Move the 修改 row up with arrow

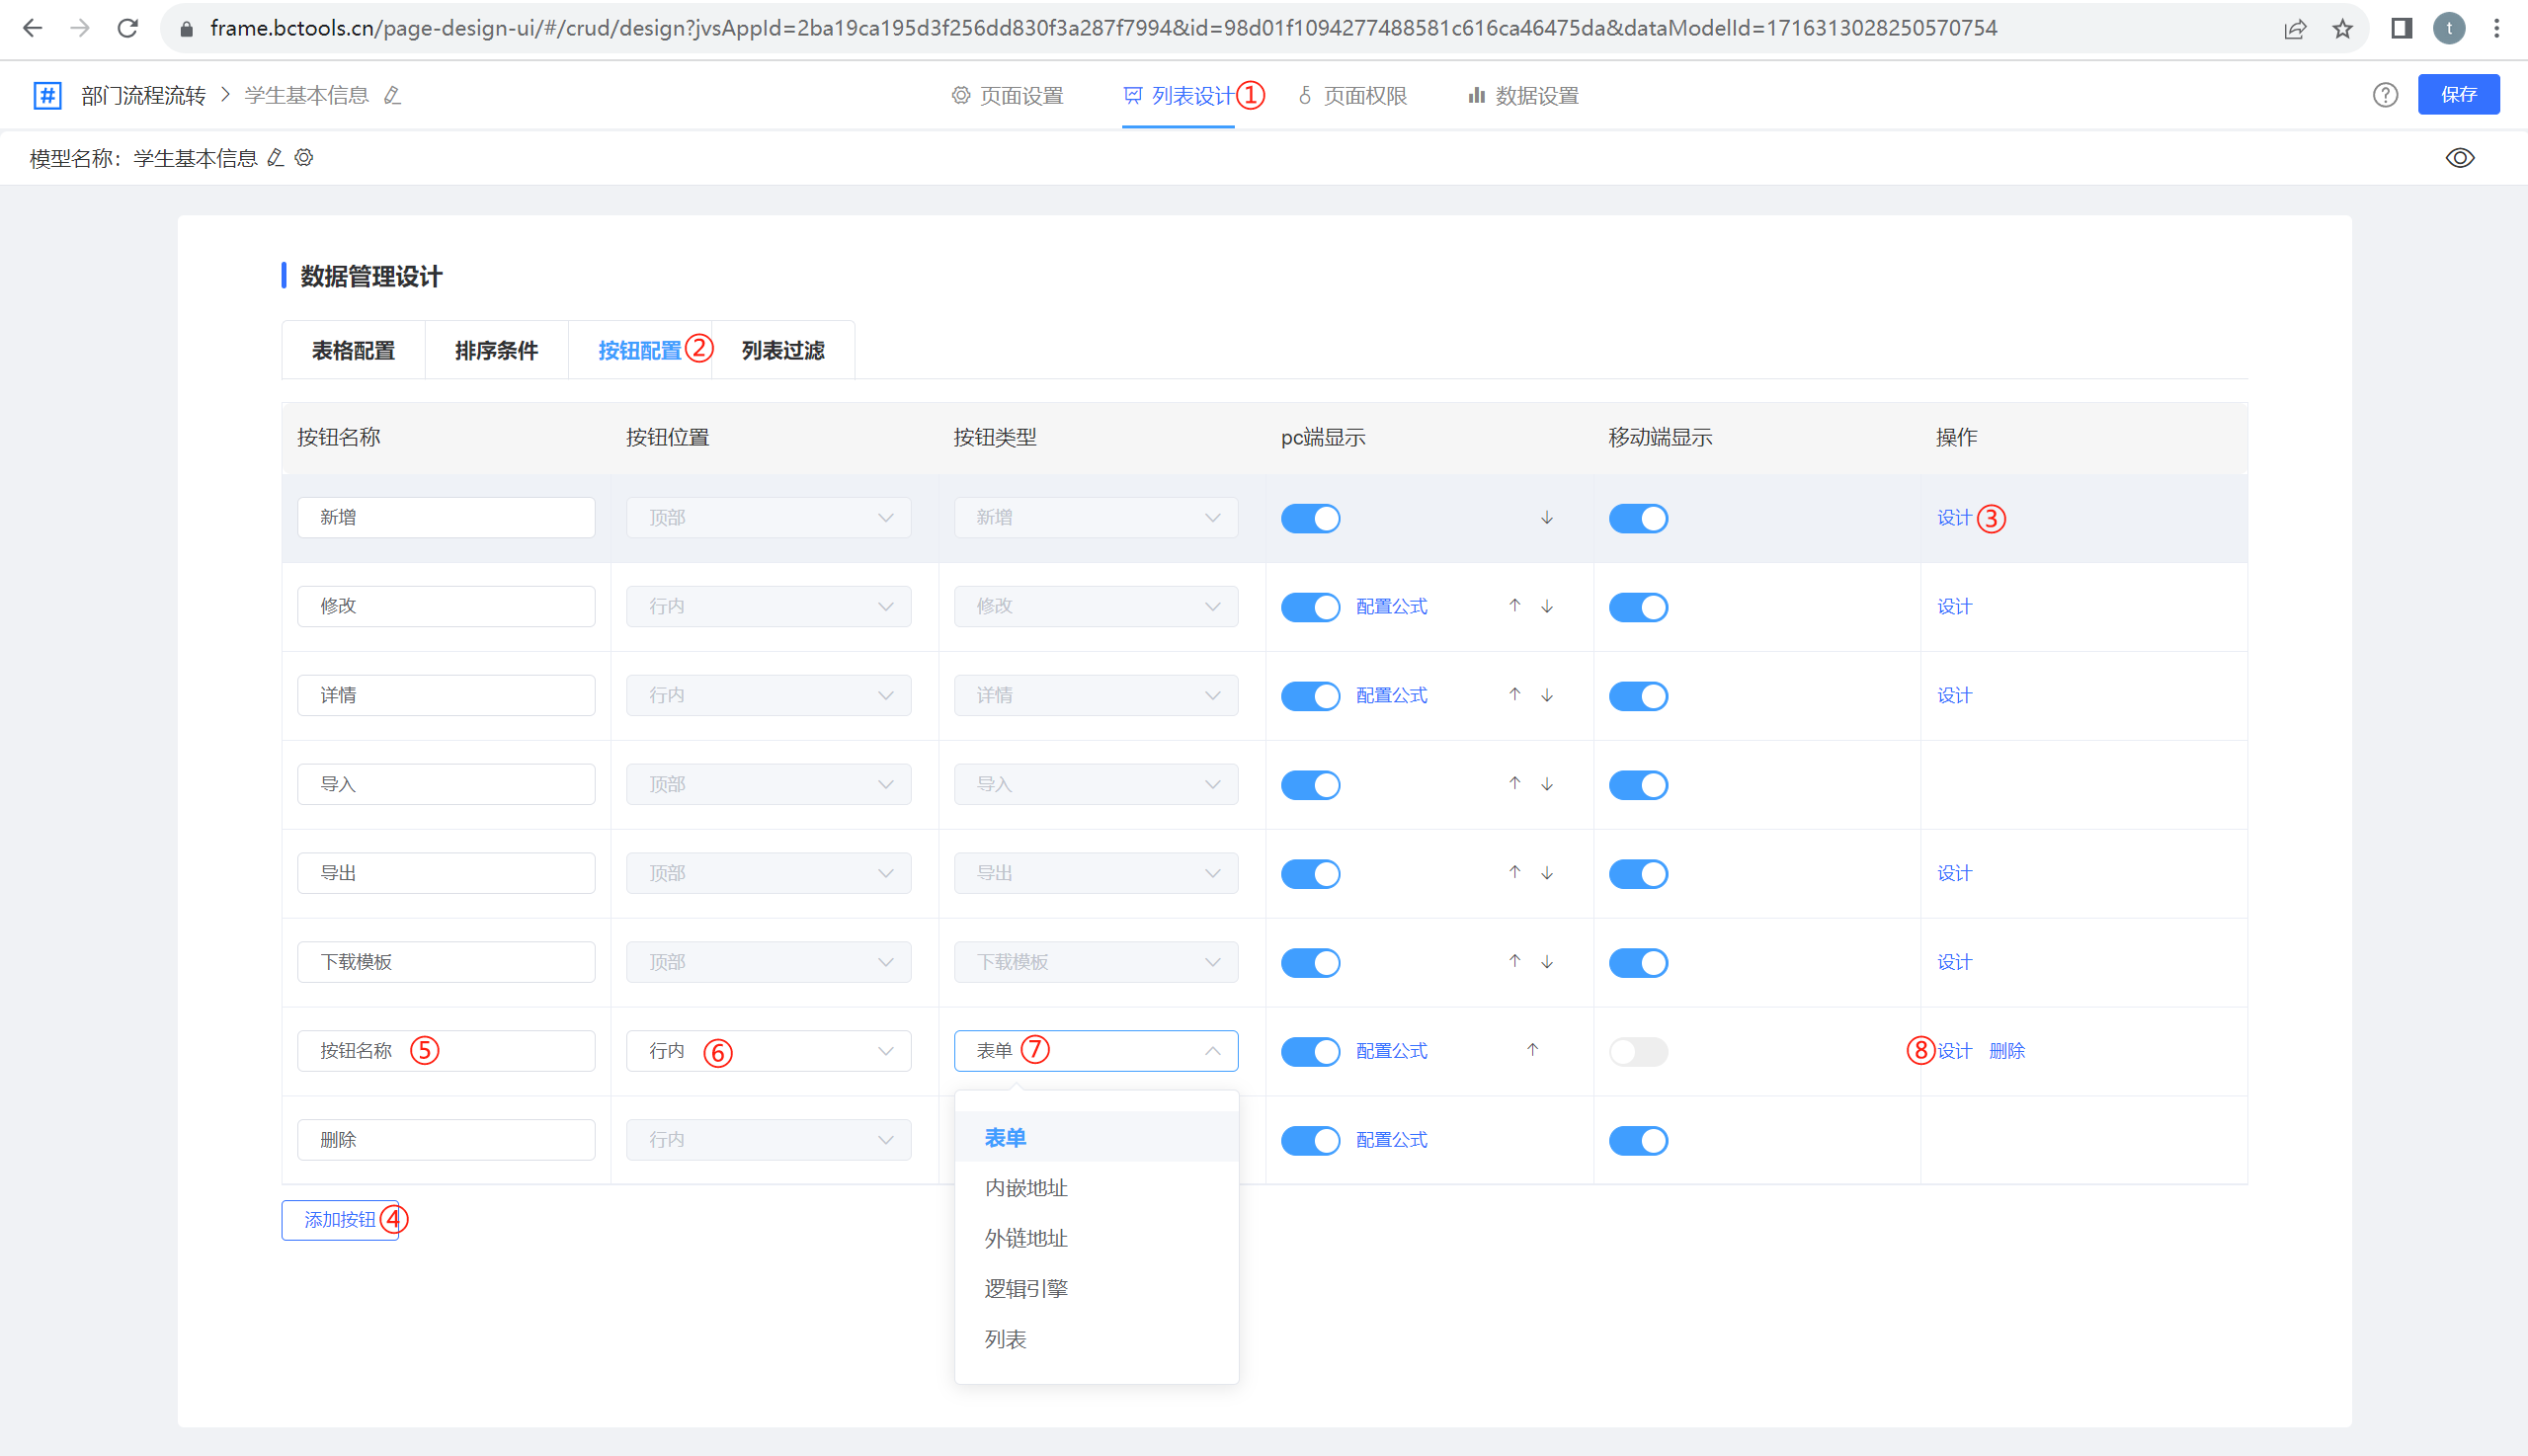coord(1514,606)
